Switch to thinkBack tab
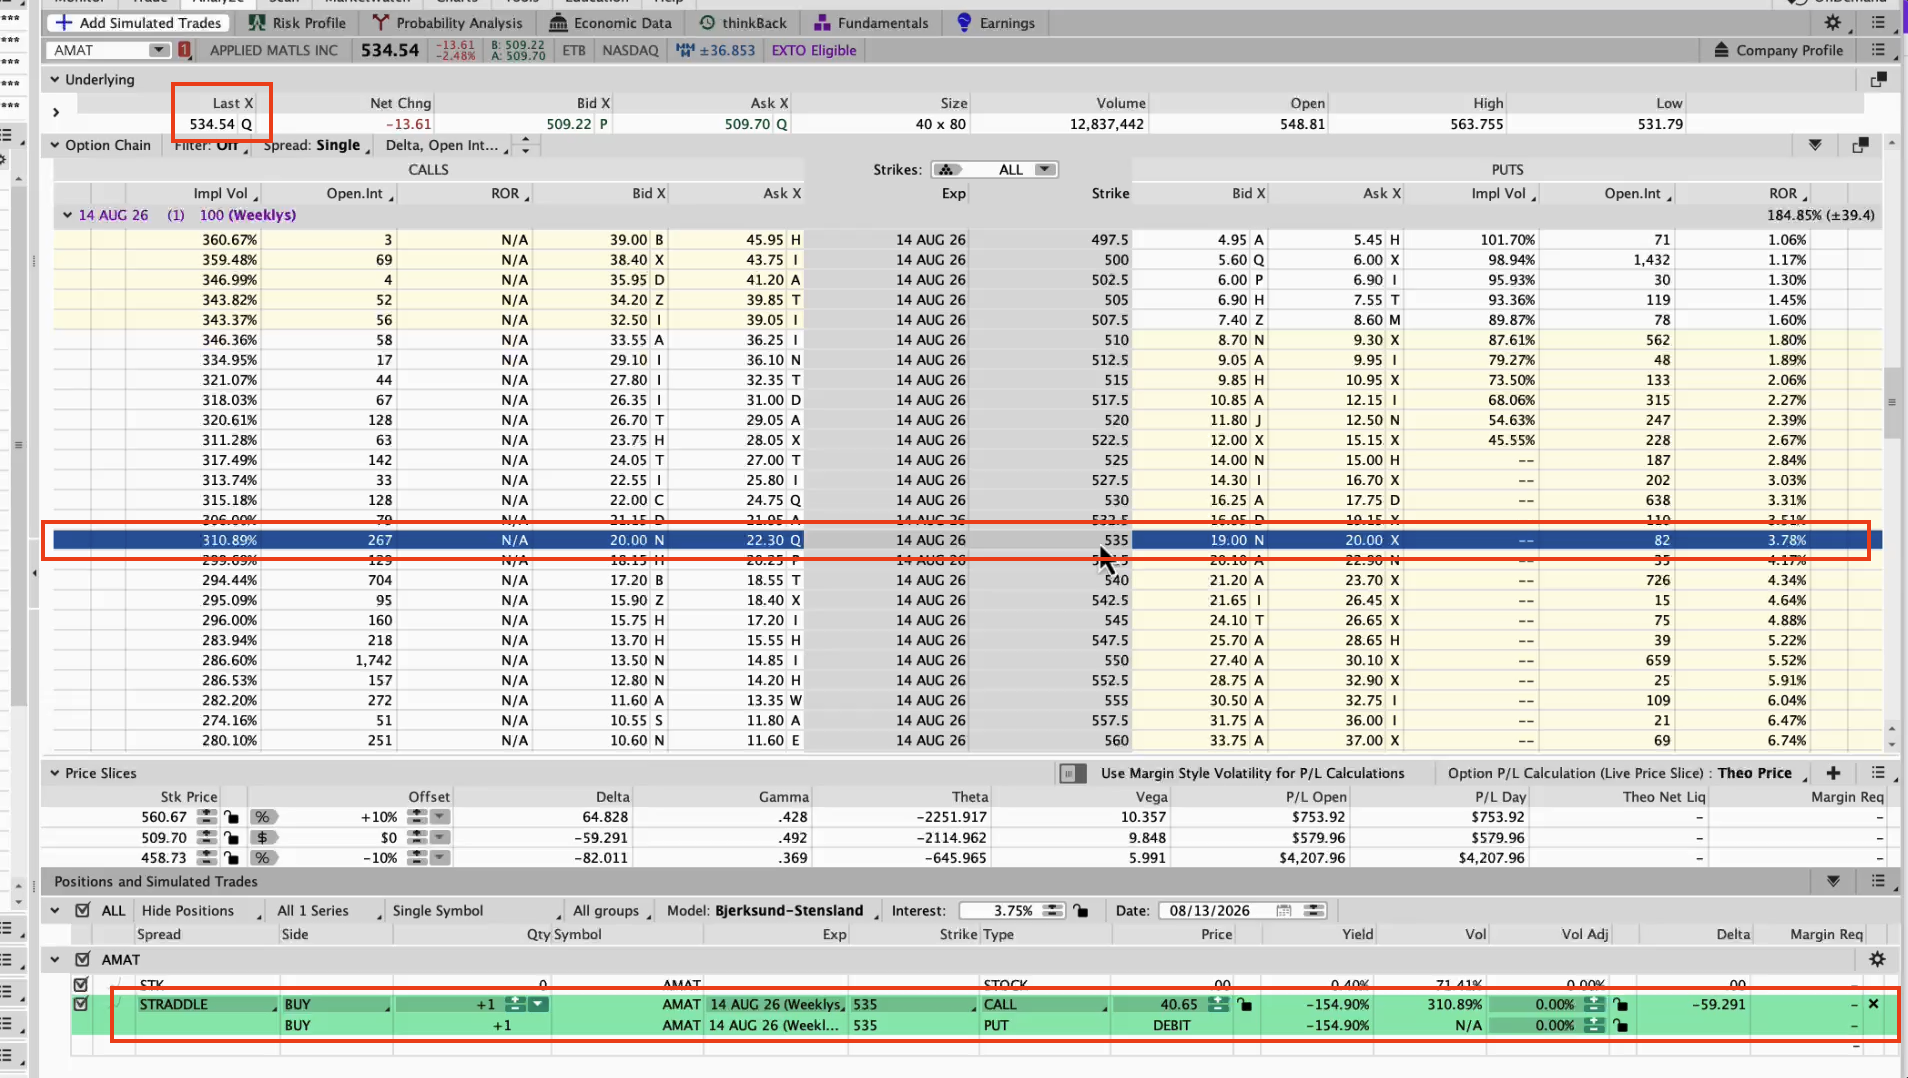 (743, 23)
